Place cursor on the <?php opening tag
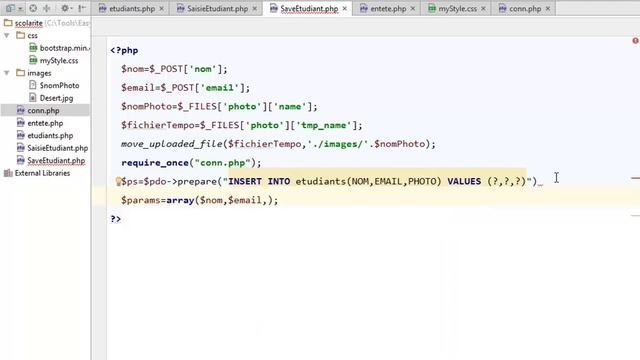 (x=124, y=51)
